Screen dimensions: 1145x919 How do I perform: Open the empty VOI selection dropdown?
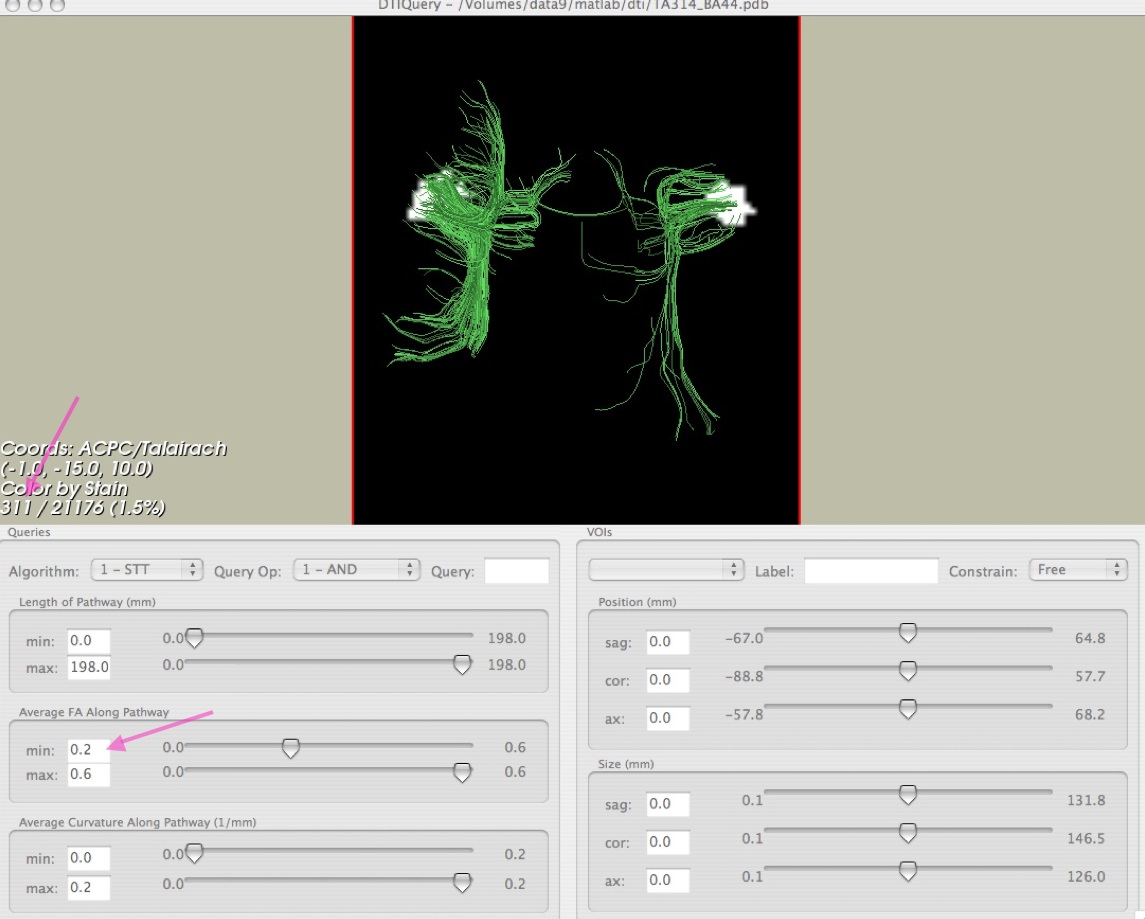click(666, 570)
